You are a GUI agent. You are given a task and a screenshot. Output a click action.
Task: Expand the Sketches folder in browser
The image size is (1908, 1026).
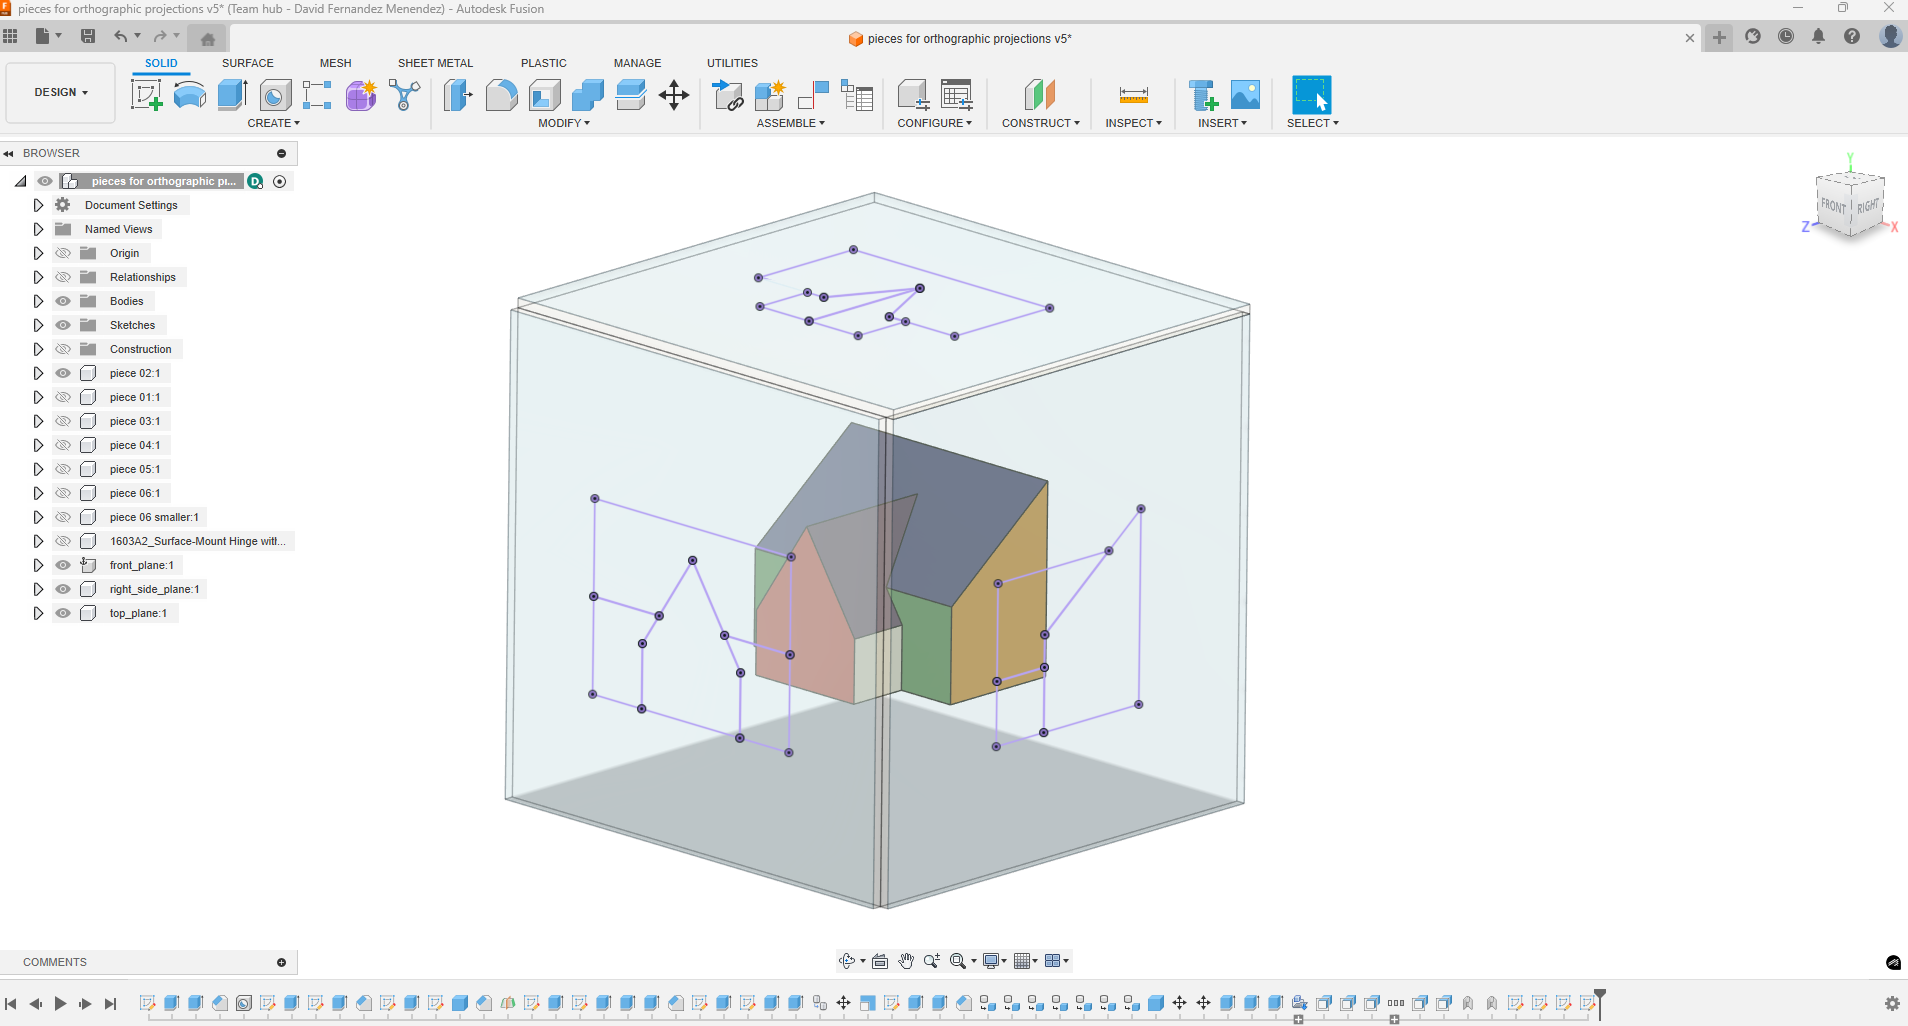click(x=38, y=324)
